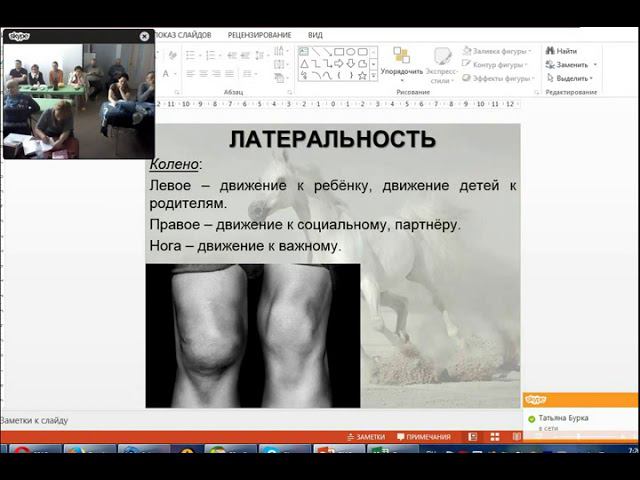The width and height of the screenshot is (640, 480).
Task: Switch to Reading view icon
Action: [x=517, y=437]
